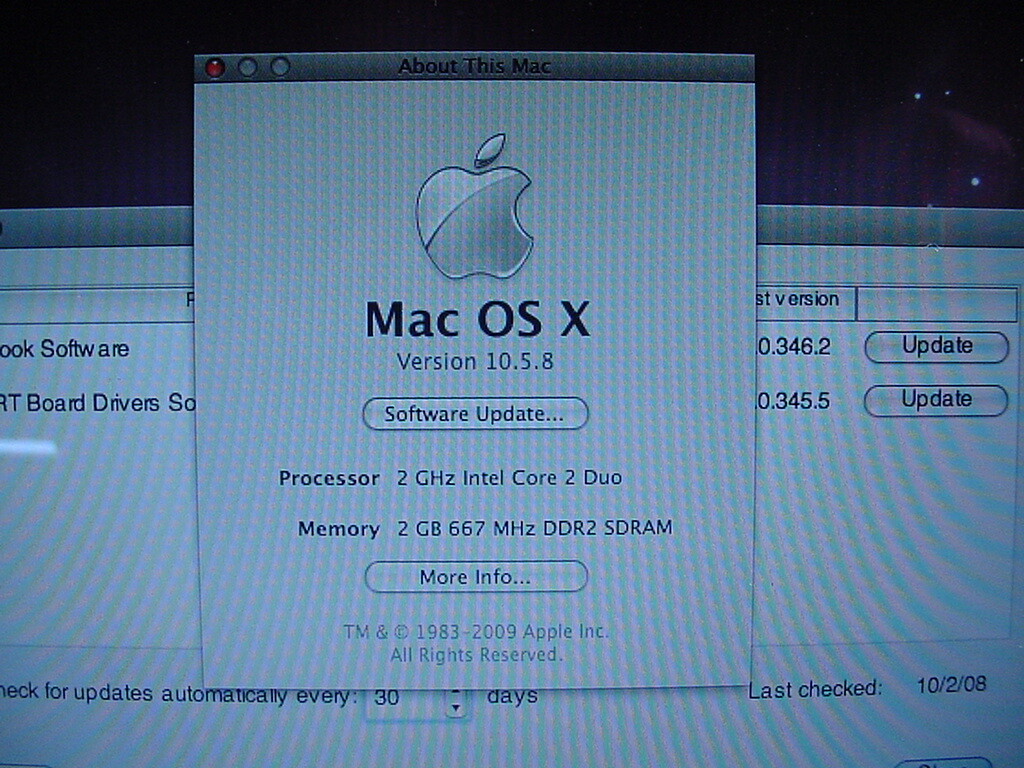Click the '2 GHz Intel Core 2 Duo' text
This screenshot has width=1024, height=768.
509,477
